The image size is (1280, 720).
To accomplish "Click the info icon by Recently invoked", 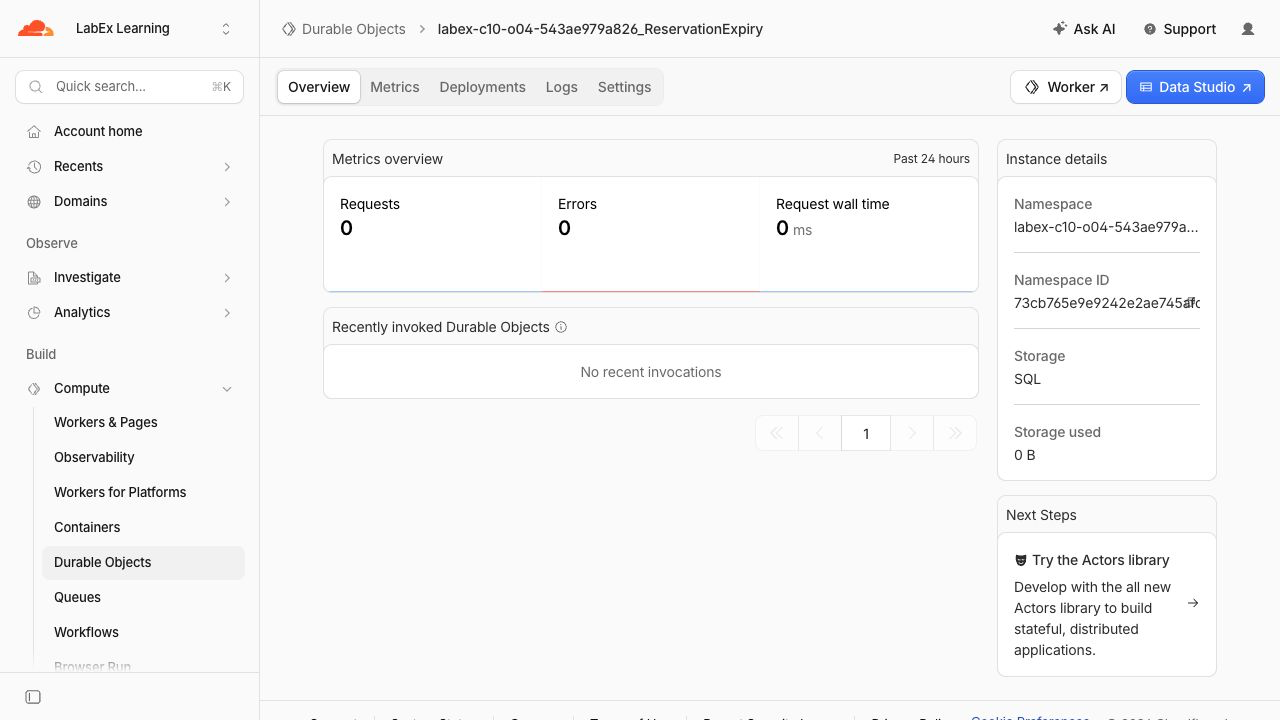I will click(x=561, y=327).
